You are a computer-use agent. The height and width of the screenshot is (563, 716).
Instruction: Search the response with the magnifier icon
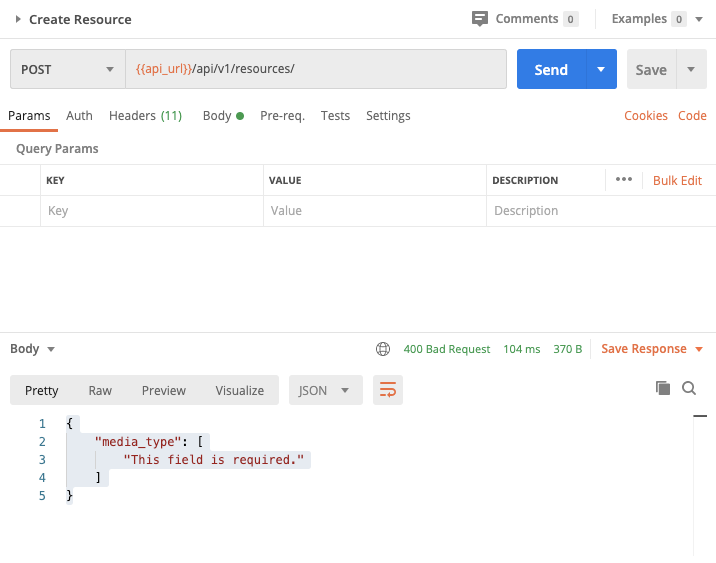689,388
